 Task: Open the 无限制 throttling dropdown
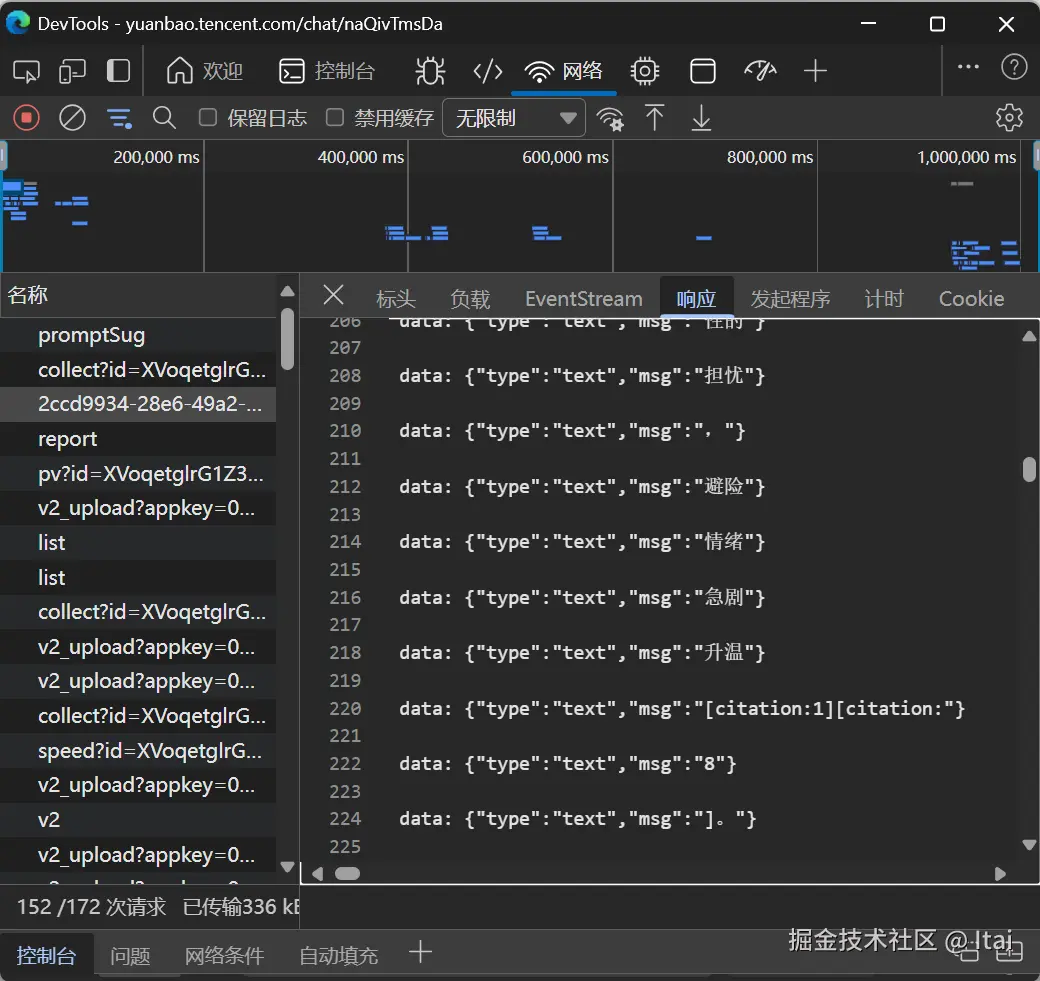514,118
